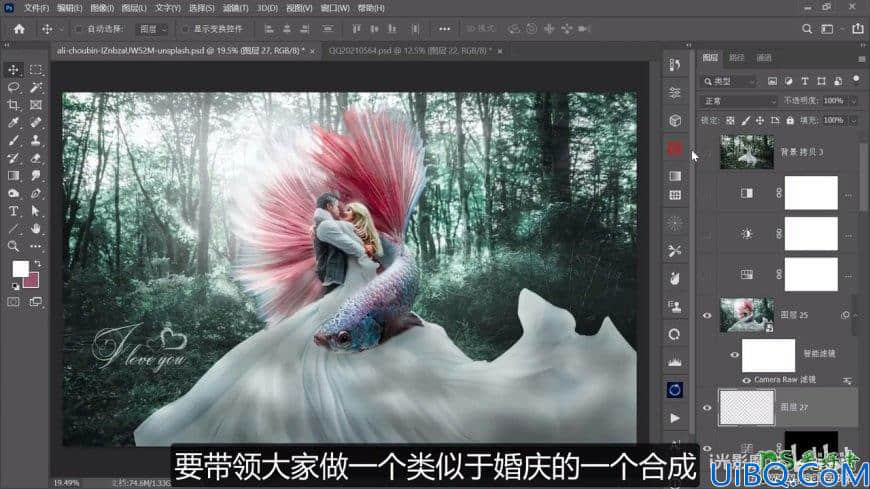Select the Horizontal Type tool

coord(13,211)
